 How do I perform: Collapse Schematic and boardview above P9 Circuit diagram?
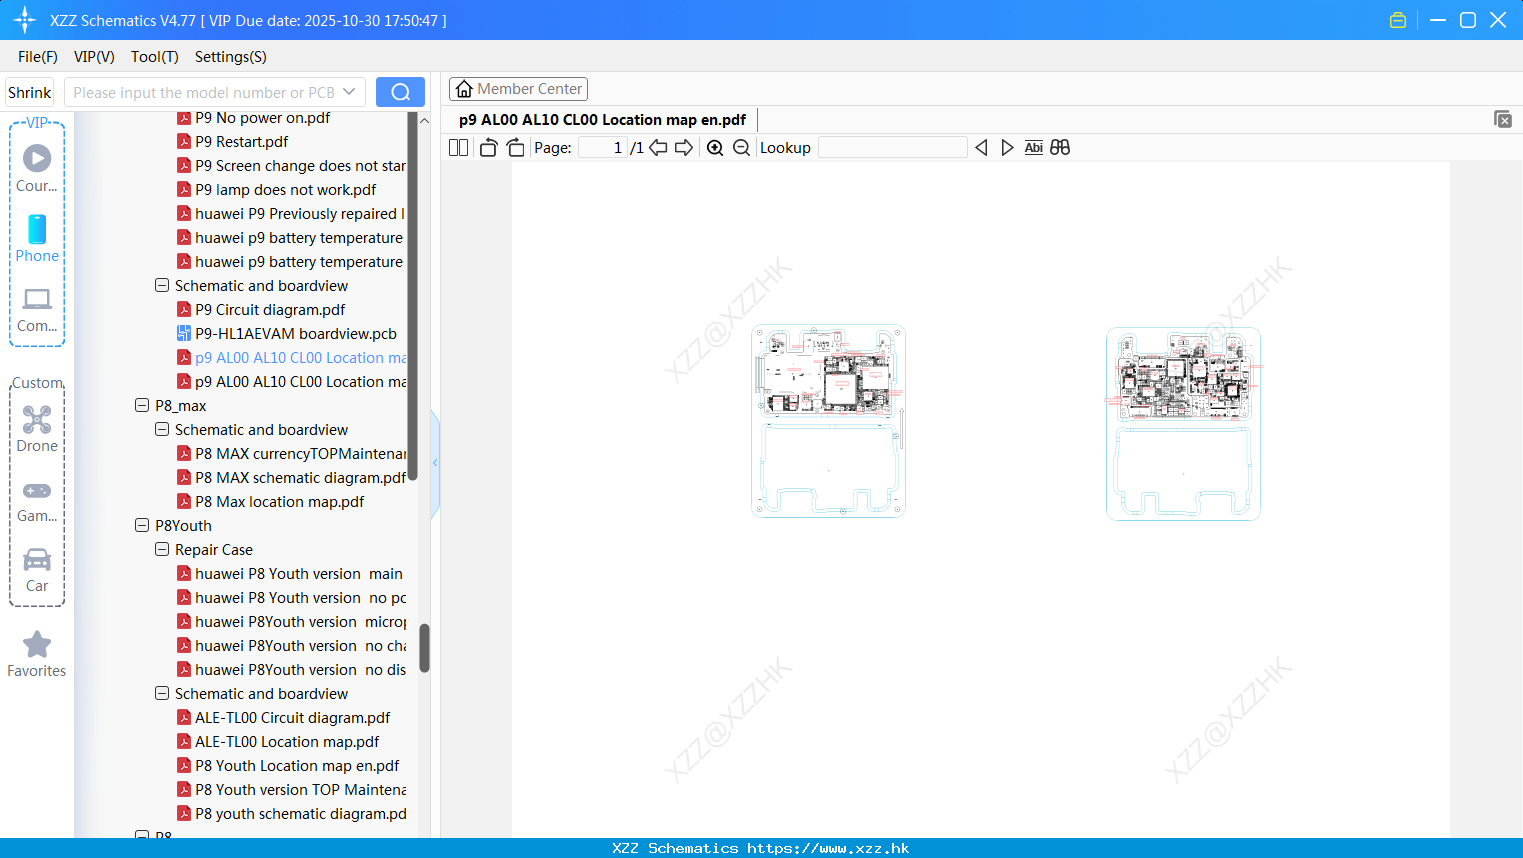coord(162,286)
